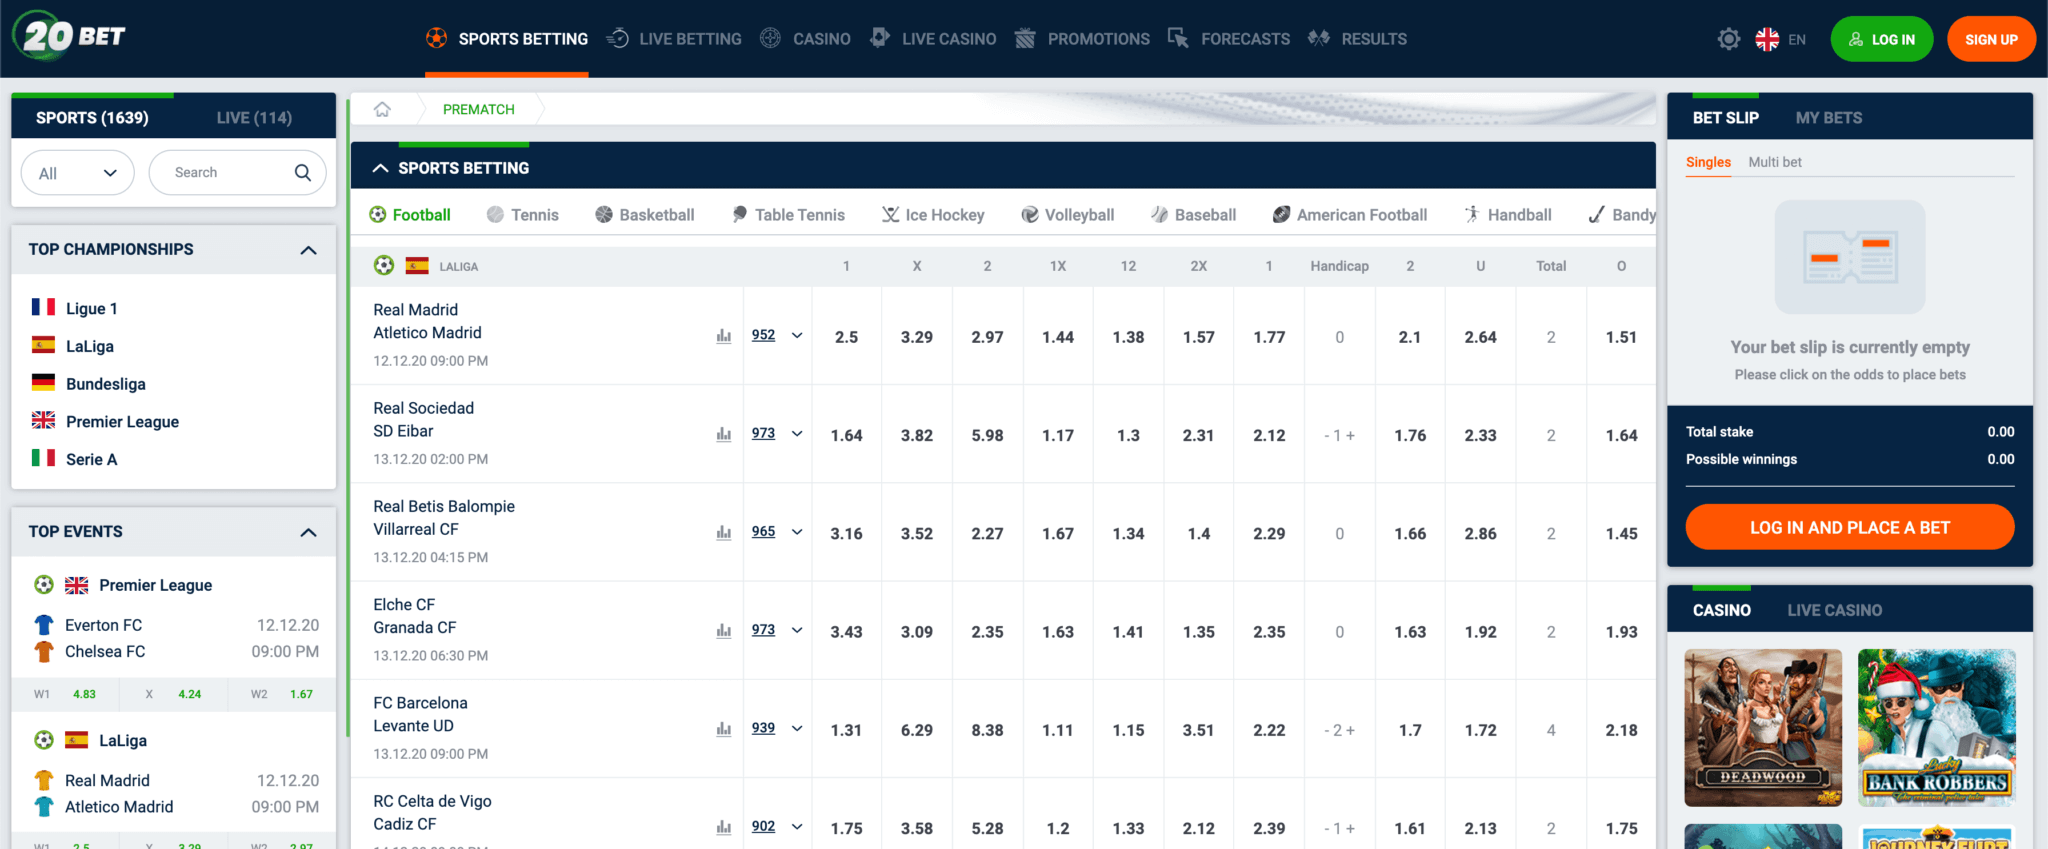
Task: Select the Ice Hockey sport tab
Action: (x=933, y=215)
